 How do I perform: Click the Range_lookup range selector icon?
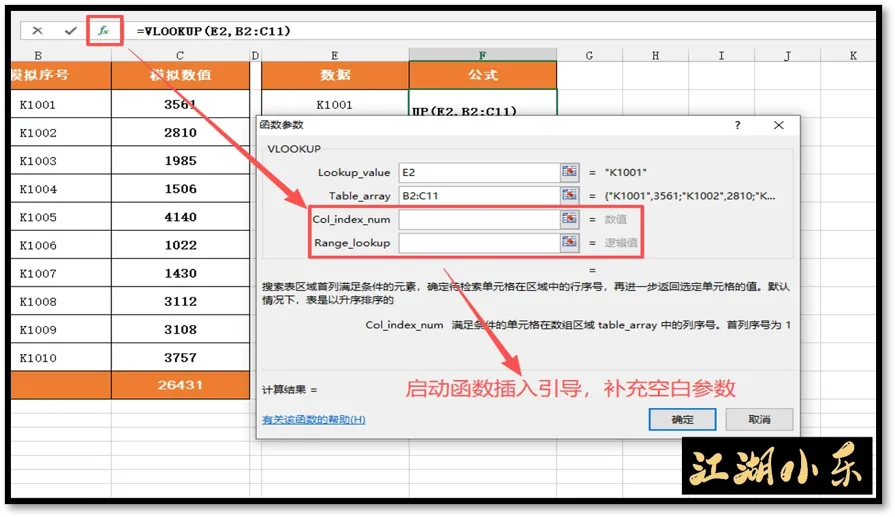pos(569,242)
